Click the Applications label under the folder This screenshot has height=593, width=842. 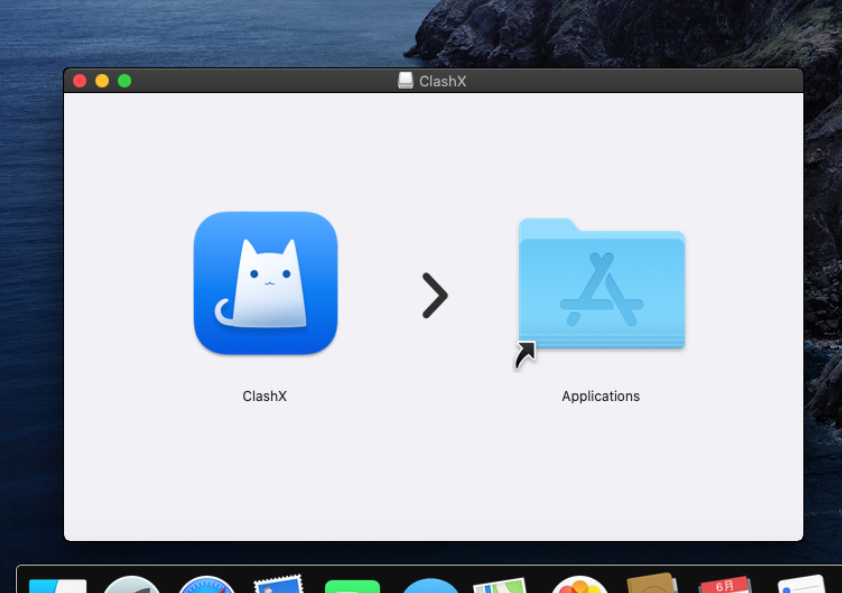600,396
